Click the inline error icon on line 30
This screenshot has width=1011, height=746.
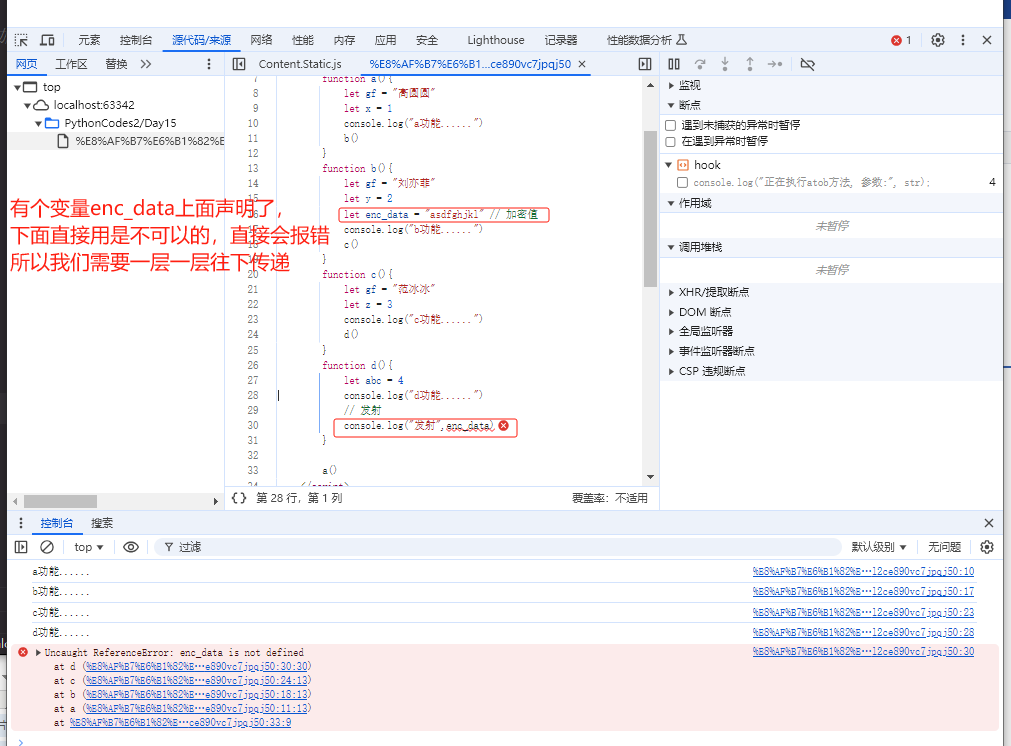(504, 426)
